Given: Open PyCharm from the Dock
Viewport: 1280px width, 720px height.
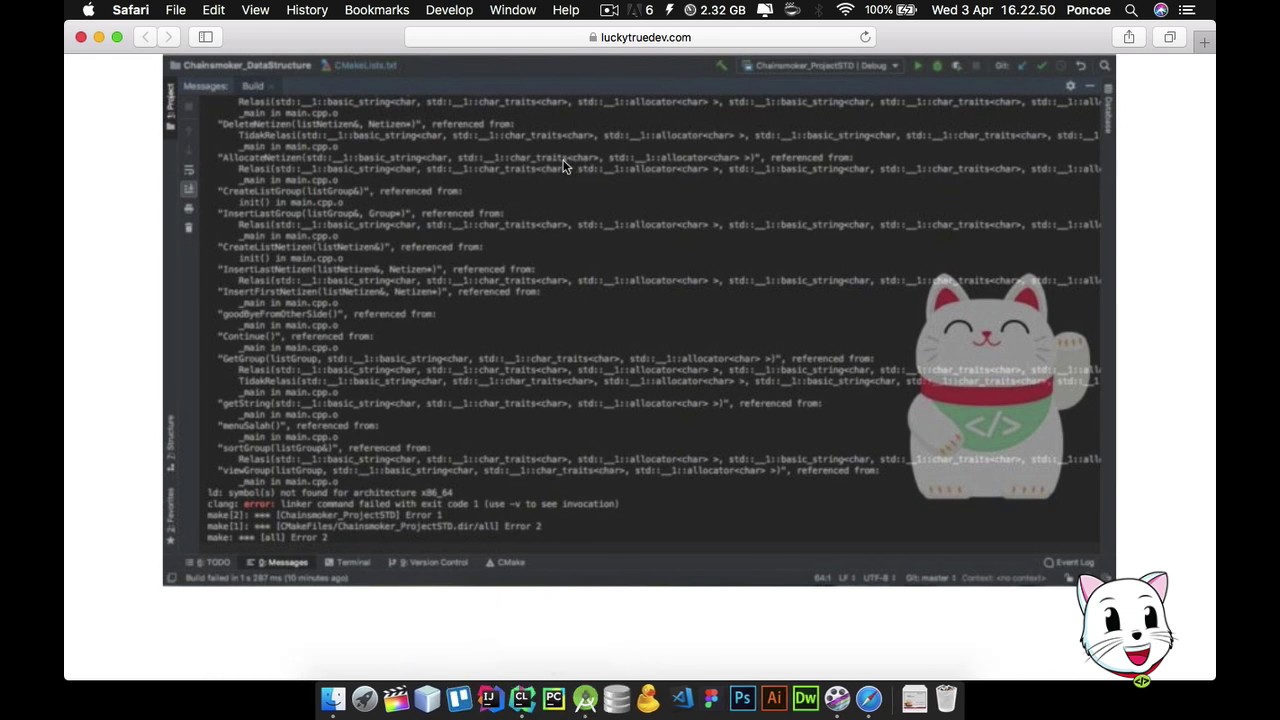Looking at the screenshot, I should point(553,698).
